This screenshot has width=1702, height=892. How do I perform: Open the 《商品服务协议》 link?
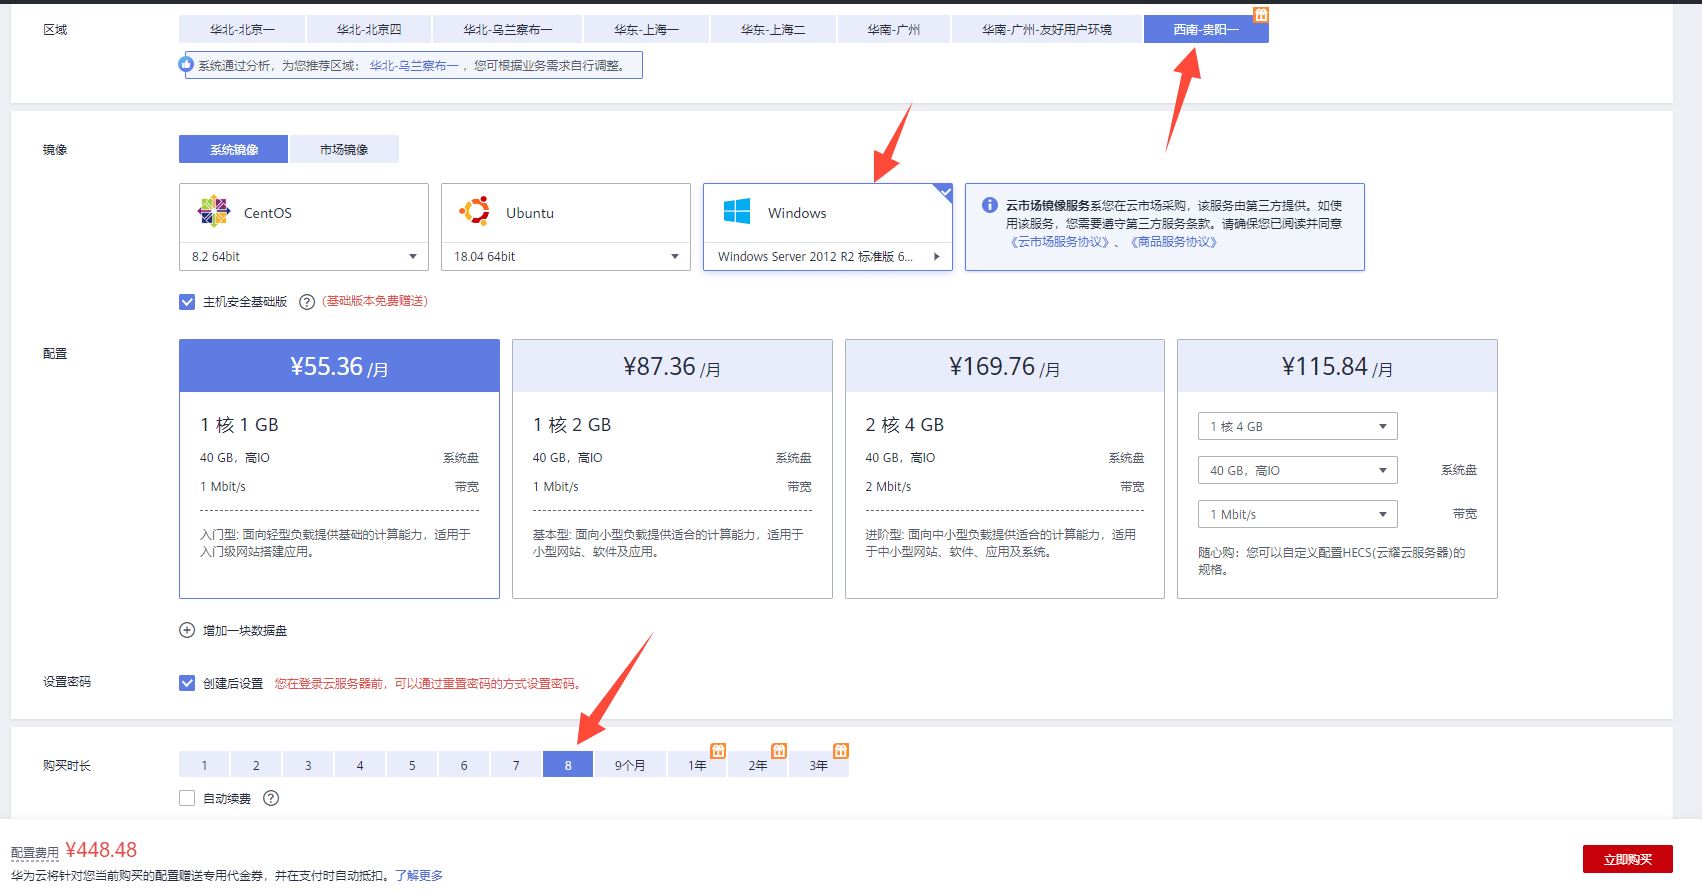1174,241
